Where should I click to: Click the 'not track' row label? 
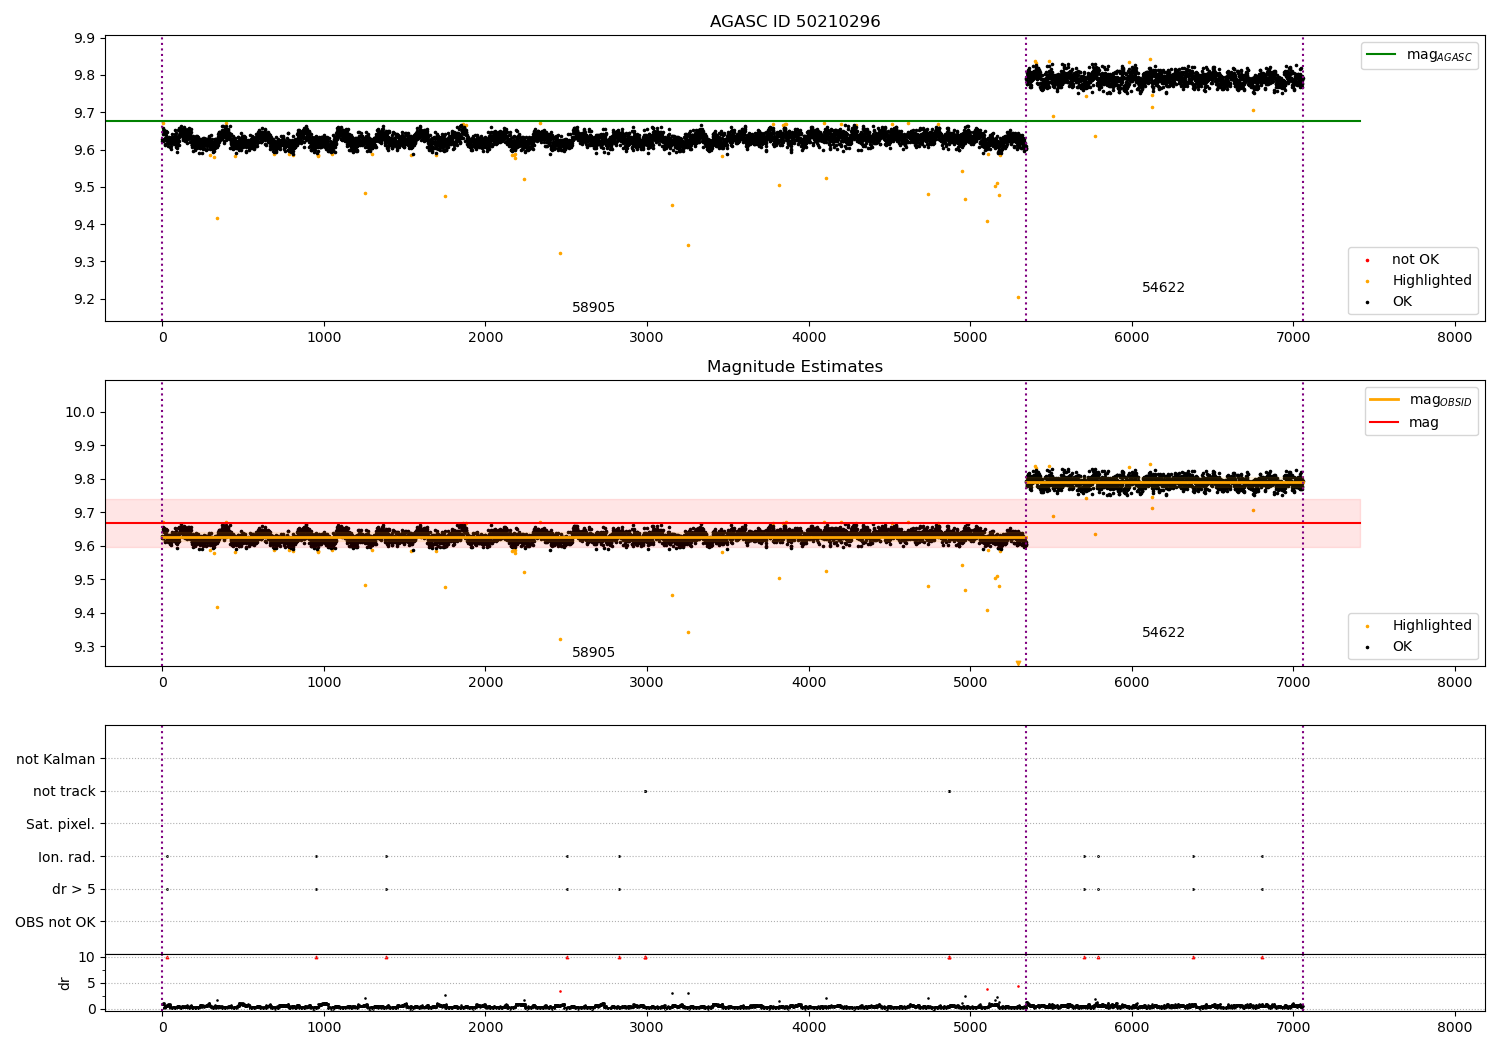point(64,792)
